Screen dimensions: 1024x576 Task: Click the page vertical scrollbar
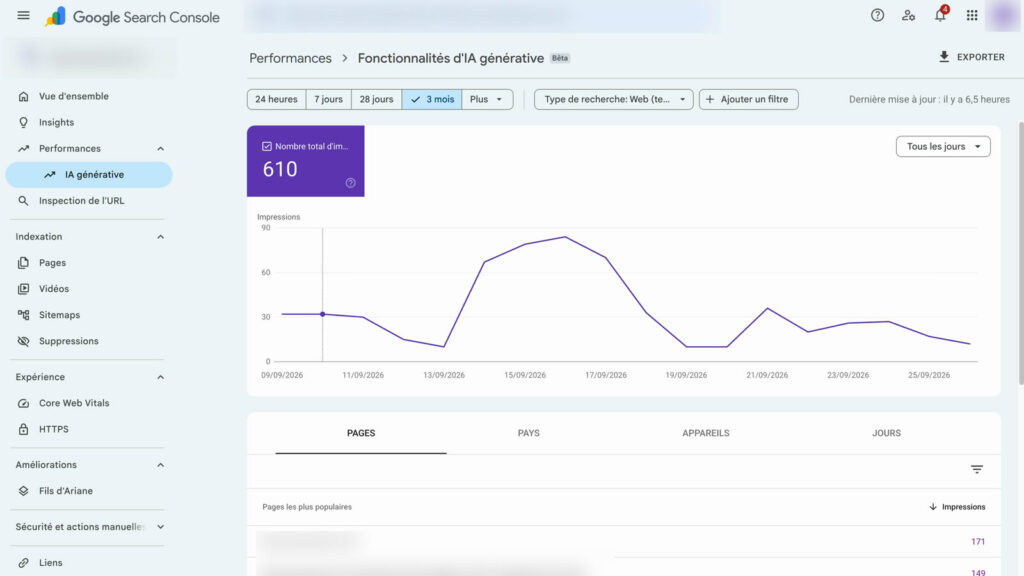point(1021,252)
